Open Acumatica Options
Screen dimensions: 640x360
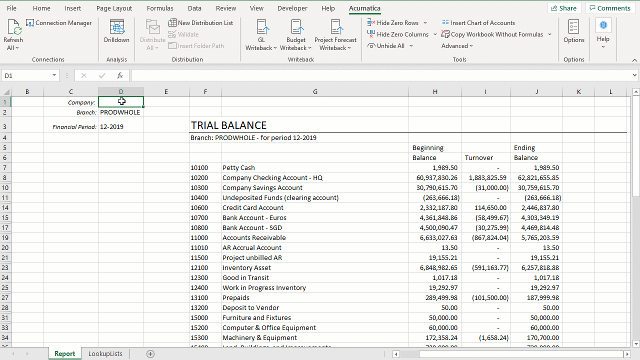(x=573, y=31)
